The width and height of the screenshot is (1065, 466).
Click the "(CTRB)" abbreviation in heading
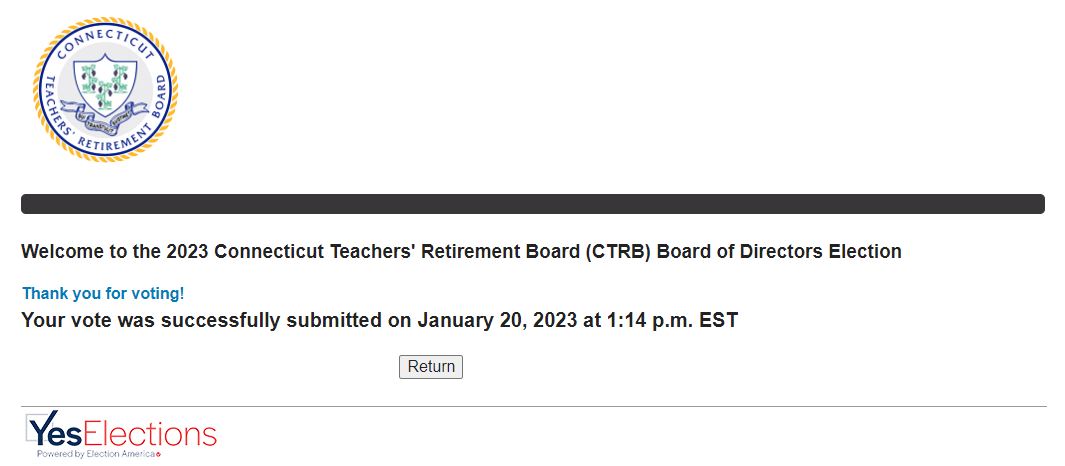[618, 252]
